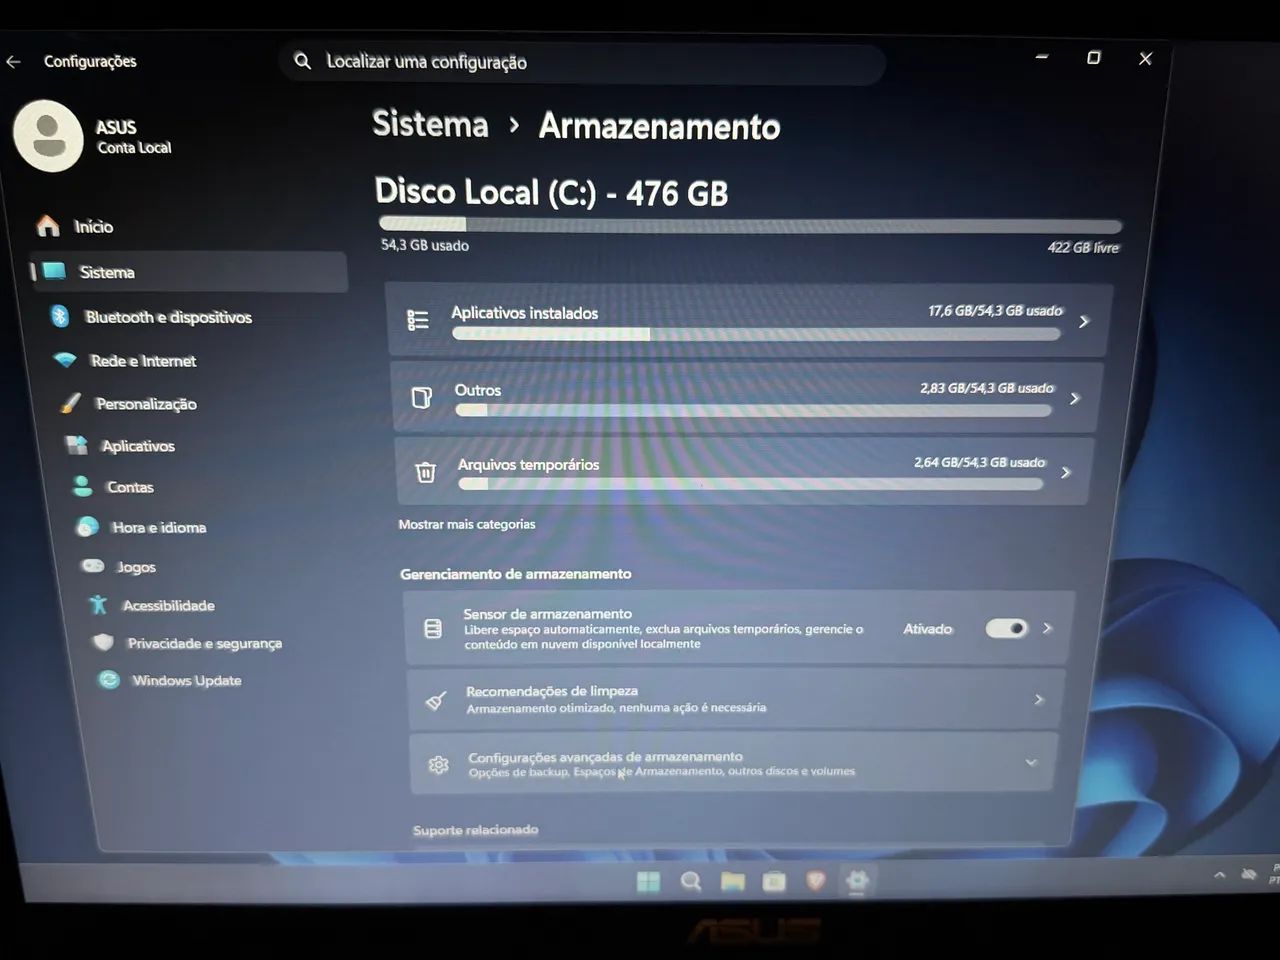This screenshot has height=960, width=1280.
Task: Click the Localizar uma configuração search field
Action: click(582, 62)
